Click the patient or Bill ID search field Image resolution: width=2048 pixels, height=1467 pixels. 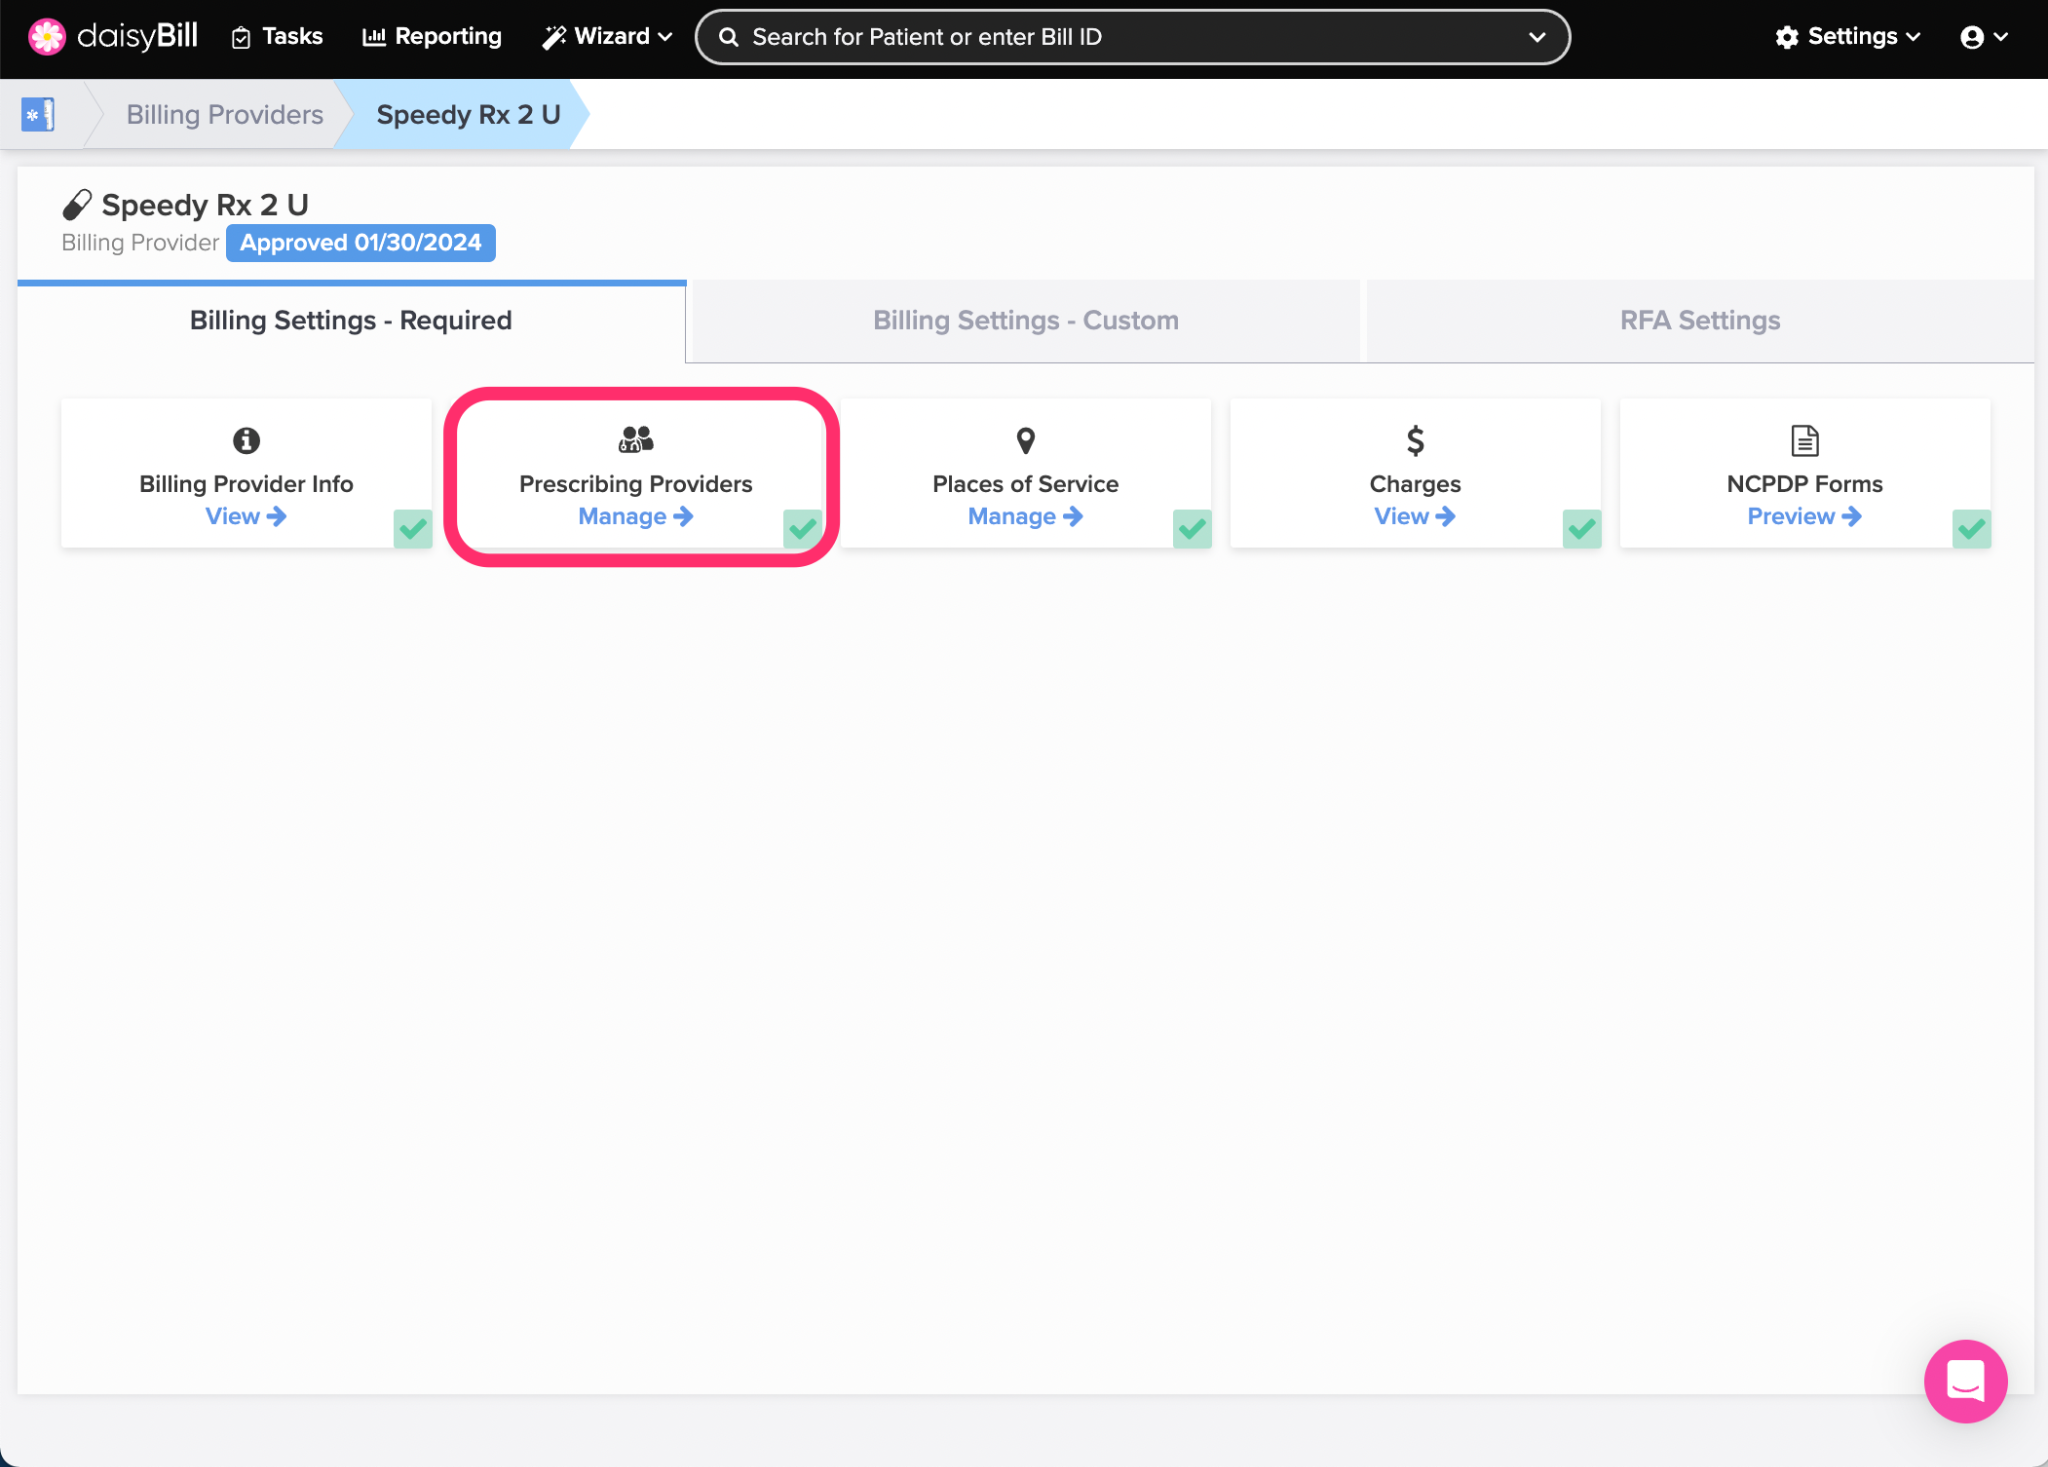pyautogui.click(x=1130, y=37)
